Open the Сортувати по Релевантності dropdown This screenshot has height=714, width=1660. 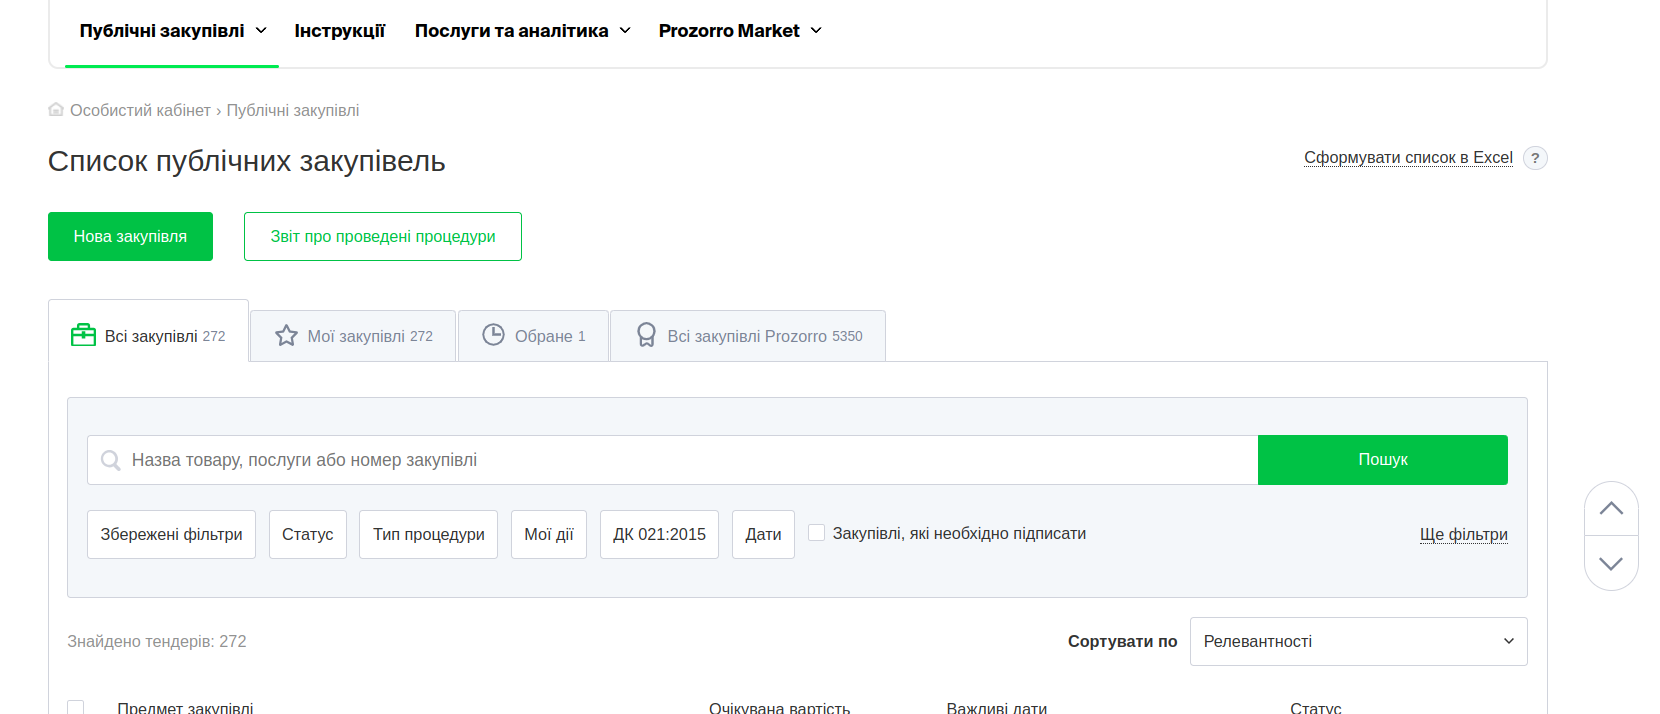1358,641
